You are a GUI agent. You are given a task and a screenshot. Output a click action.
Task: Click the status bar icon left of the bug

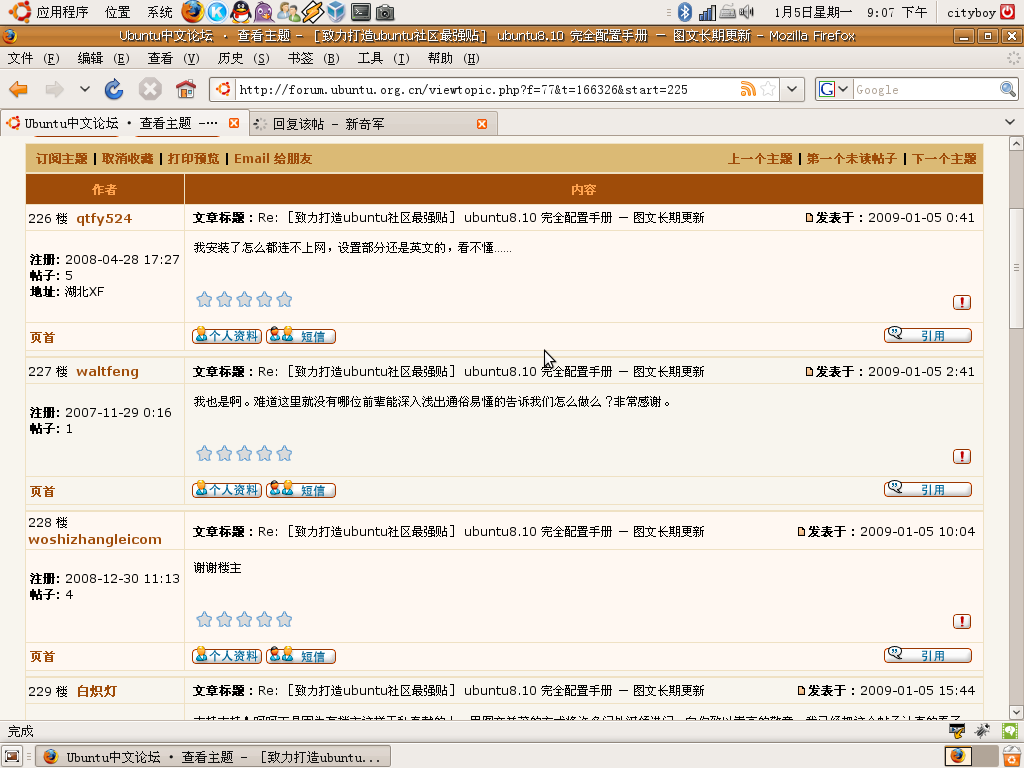957,731
